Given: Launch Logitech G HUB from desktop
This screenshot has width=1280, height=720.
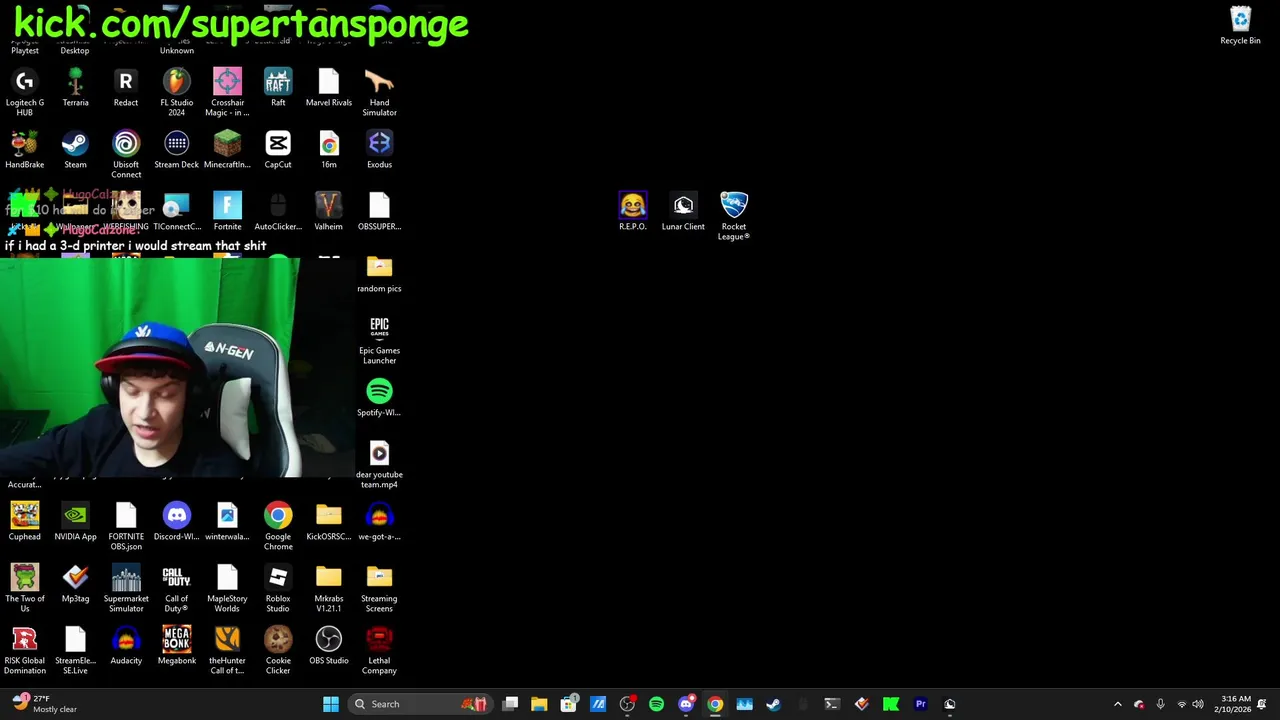Looking at the screenshot, I should coord(25,93).
